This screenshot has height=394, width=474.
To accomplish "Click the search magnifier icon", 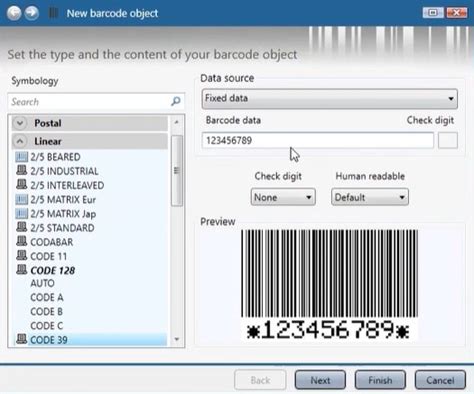I will pyautogui.click(x=176, y=101).
